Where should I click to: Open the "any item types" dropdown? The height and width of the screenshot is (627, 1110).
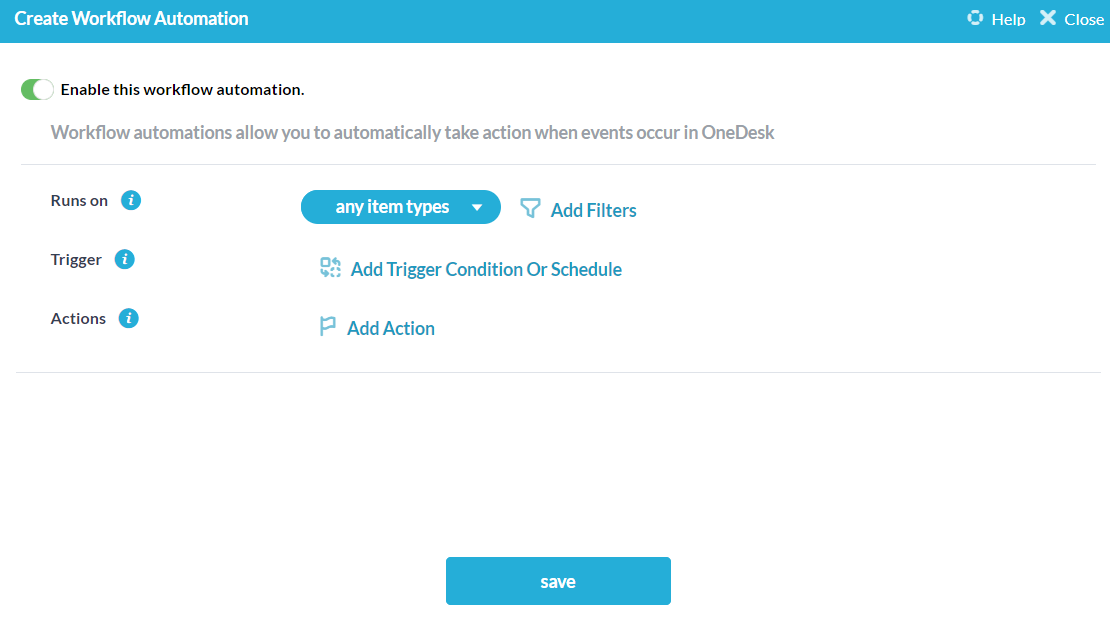[x=400, y=207]
